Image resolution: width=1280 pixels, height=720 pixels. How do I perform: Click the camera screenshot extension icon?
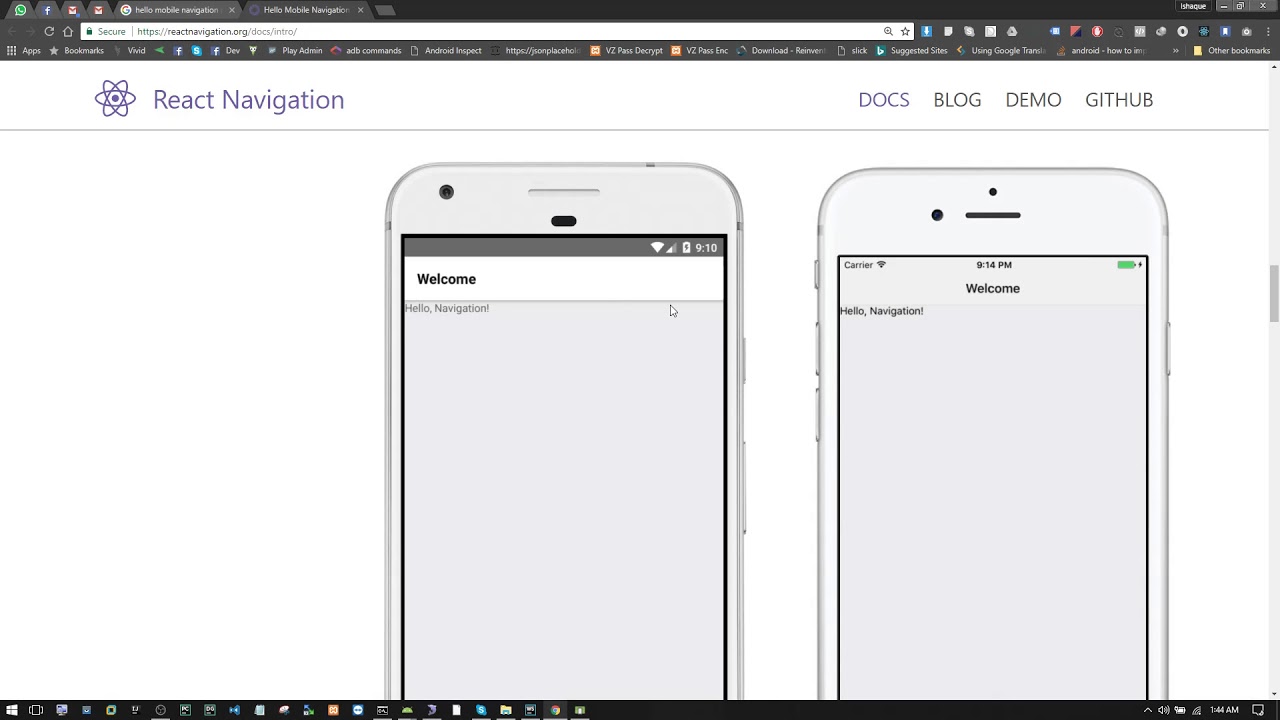1246,31
